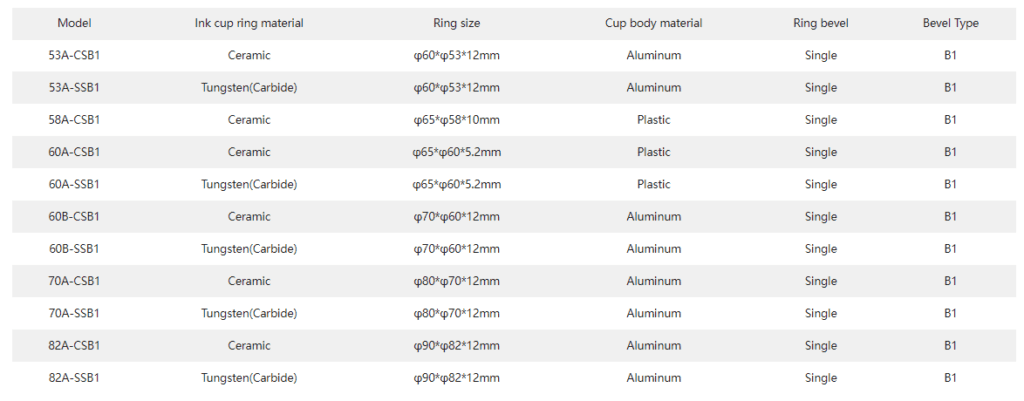
Task: Select model 82A-SSB1 row label
Action: (x=74, y=378)
